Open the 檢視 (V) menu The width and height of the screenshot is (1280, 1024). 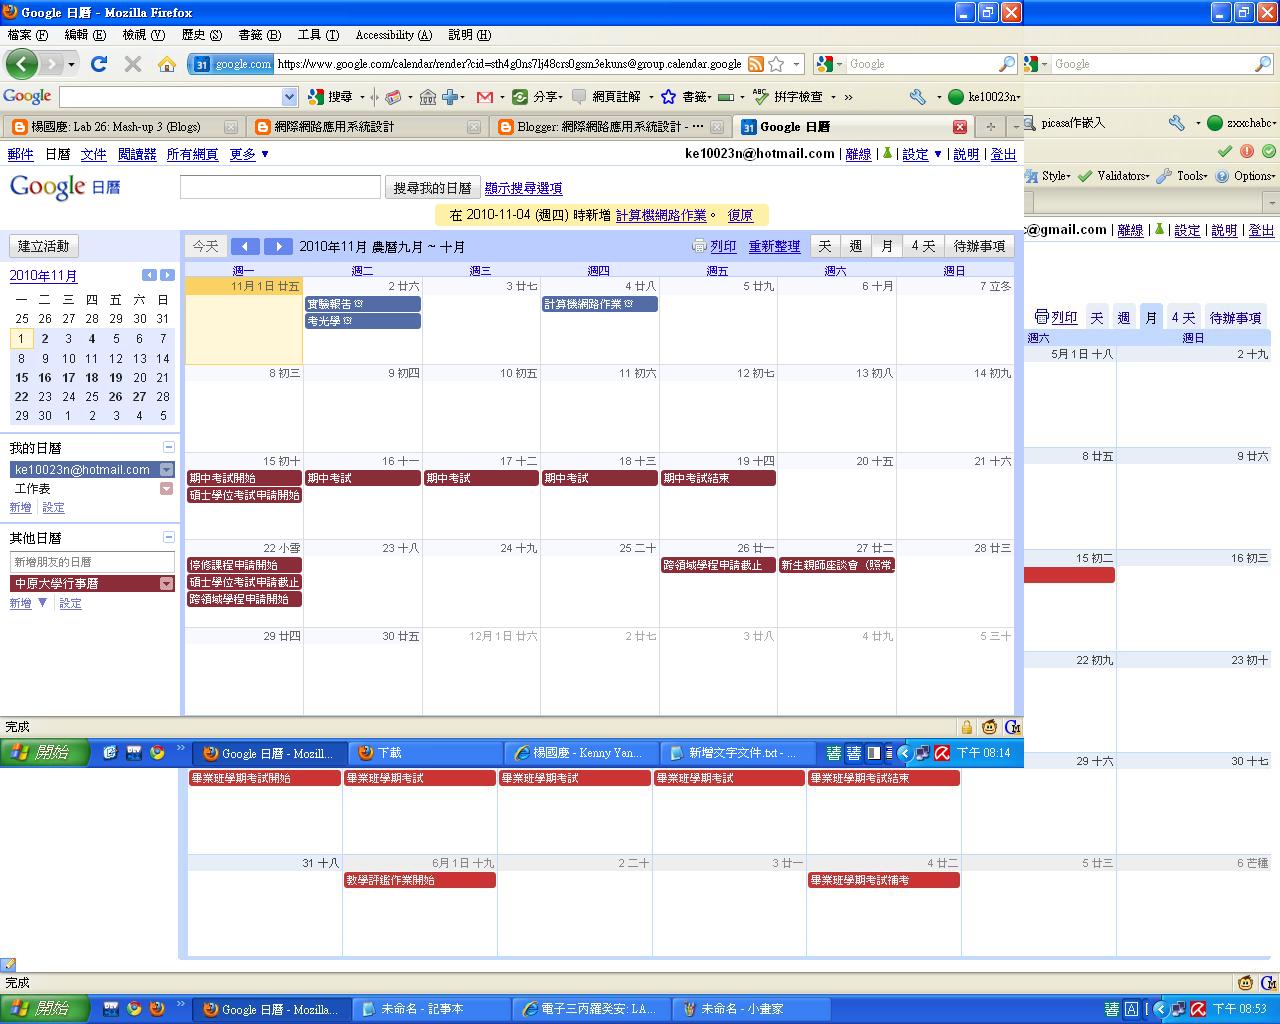click(143, 35)
